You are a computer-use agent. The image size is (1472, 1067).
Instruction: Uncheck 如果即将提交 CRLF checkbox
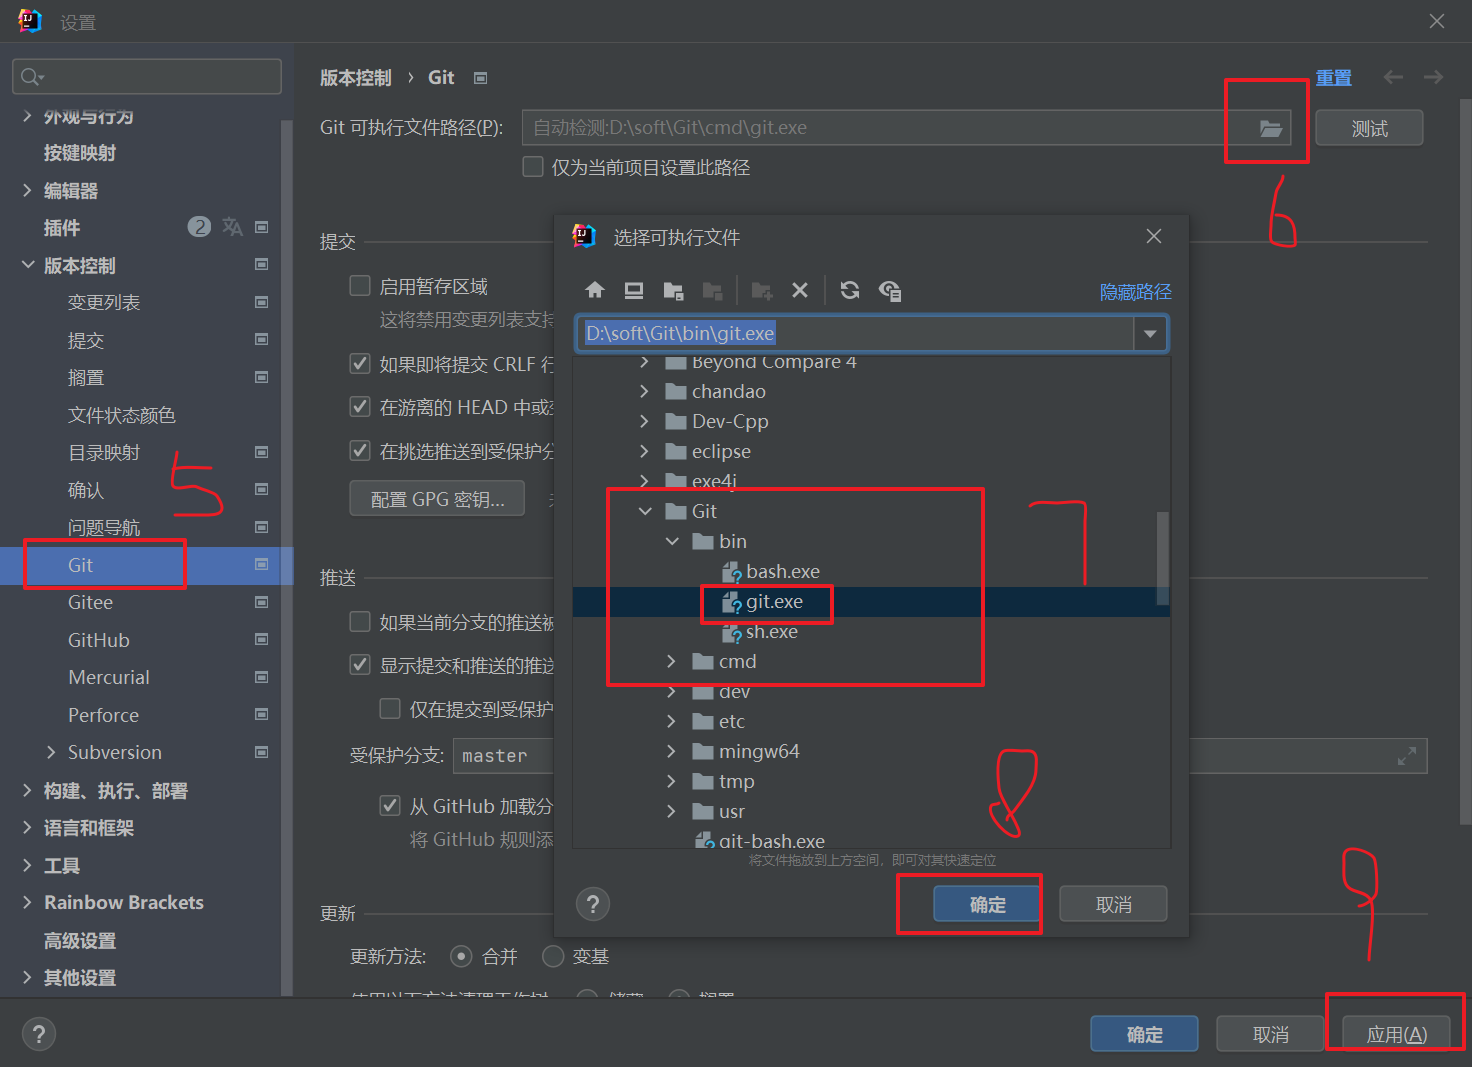tap(360, 364)
